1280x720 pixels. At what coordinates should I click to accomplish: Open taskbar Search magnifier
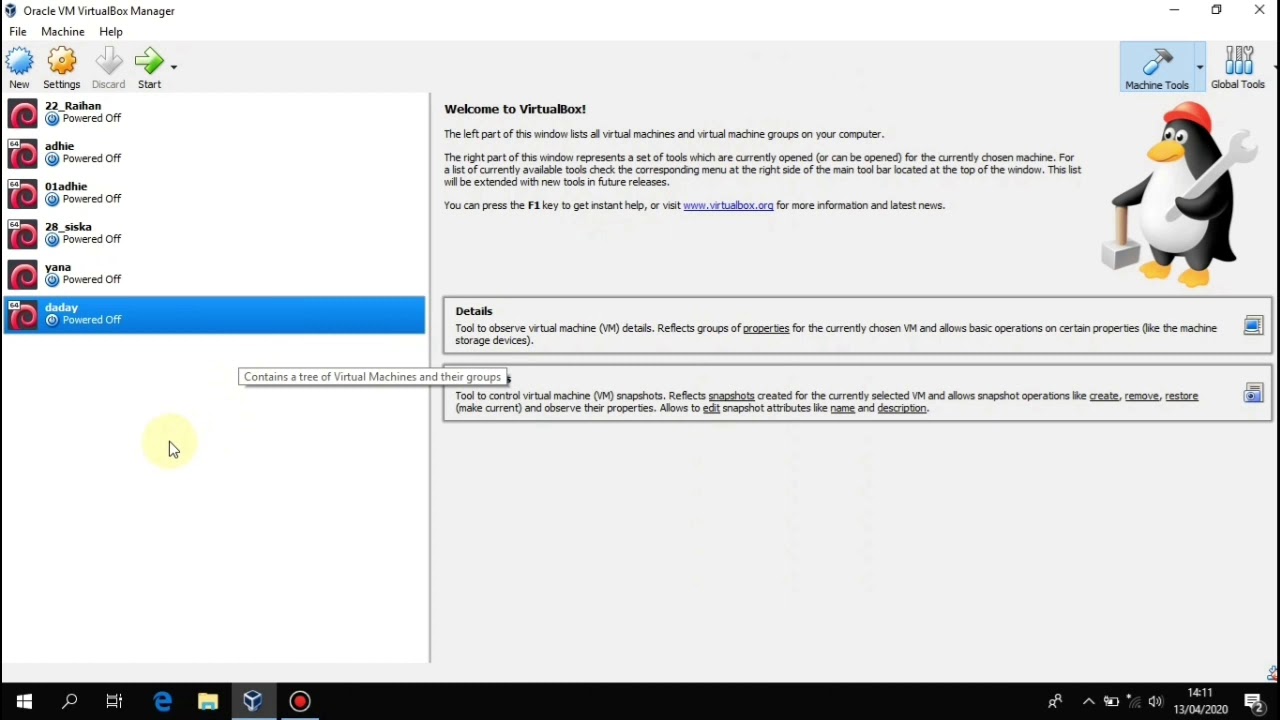click(69, 702)
